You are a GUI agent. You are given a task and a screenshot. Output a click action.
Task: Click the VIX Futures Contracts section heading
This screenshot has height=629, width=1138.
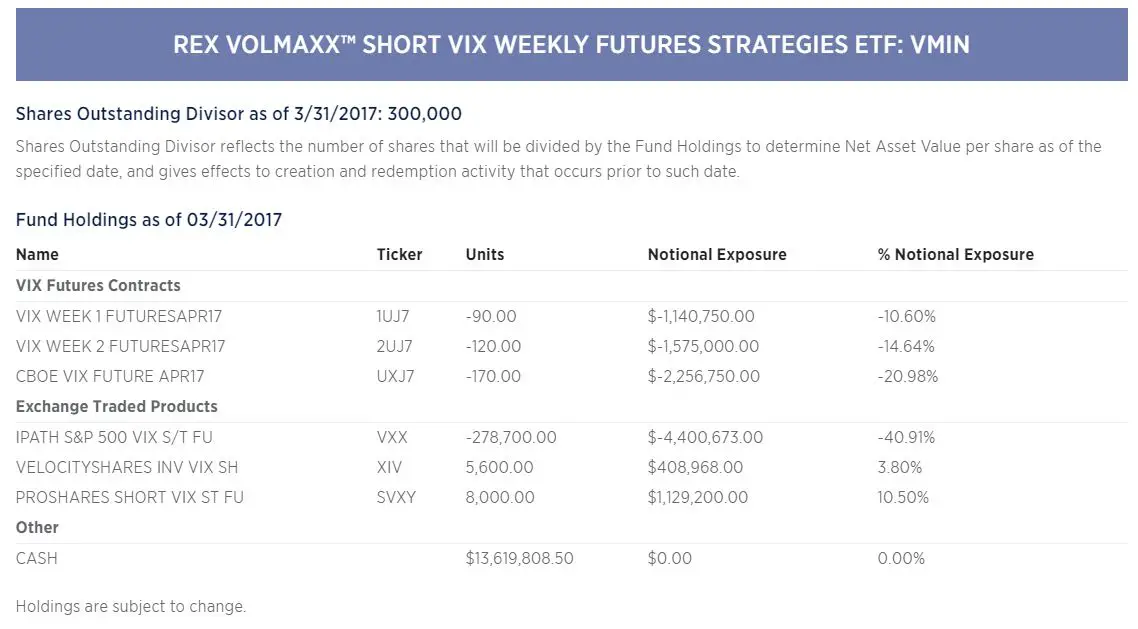coord(98,286)
